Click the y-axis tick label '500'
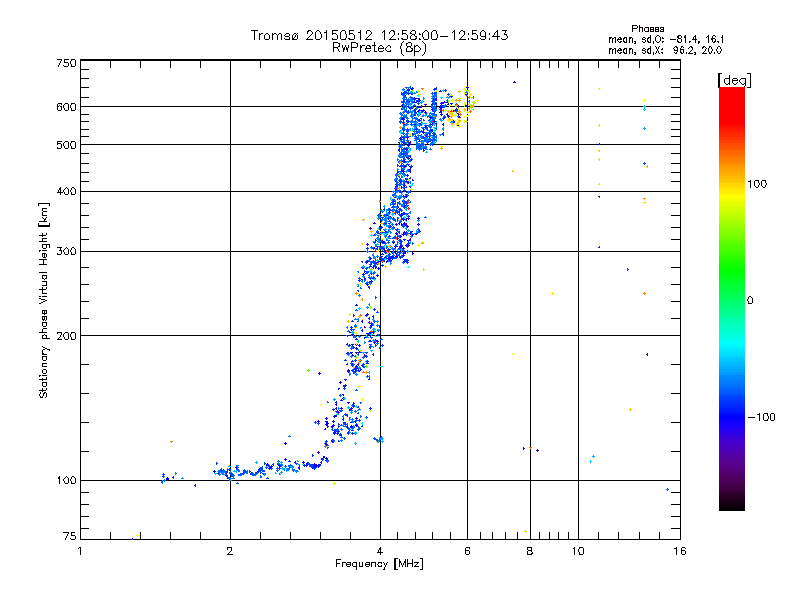Screen dimensions: 800x600 (67, 145)
